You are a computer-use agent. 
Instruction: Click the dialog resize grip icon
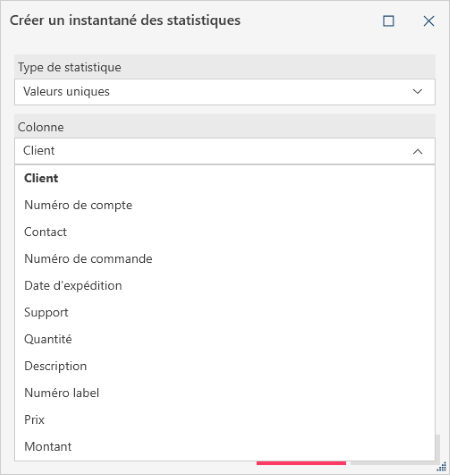(x=442, y=467)
